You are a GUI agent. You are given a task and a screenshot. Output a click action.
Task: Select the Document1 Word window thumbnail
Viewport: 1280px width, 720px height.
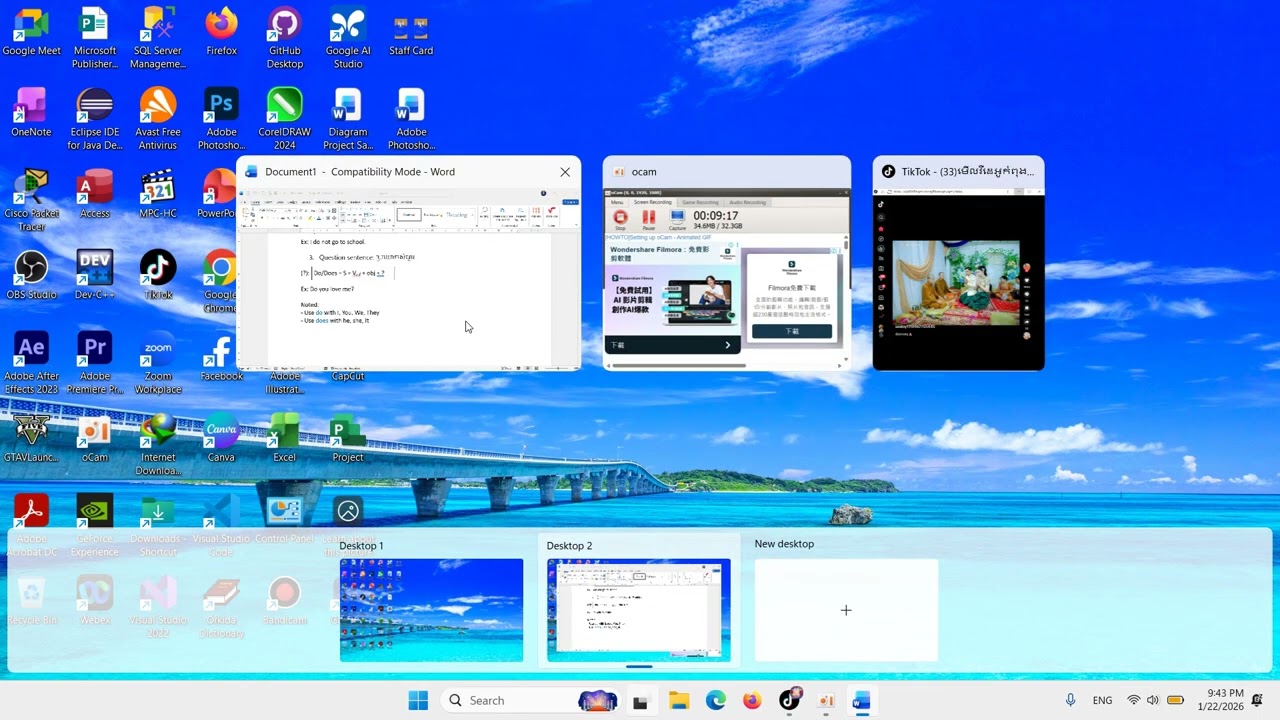pyautogui.click(x=409, y=264)
